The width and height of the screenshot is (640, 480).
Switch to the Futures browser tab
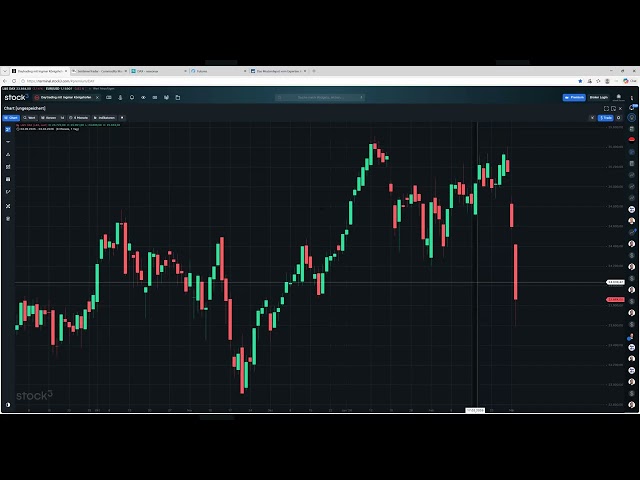[x=218, y=71]
